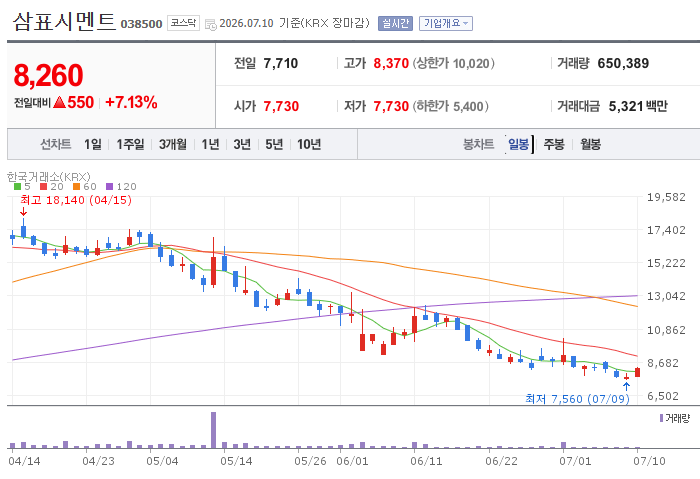The image size is (700, 479).
Task: Select the 3개월 line chart tab
Action: coord(173,144)
